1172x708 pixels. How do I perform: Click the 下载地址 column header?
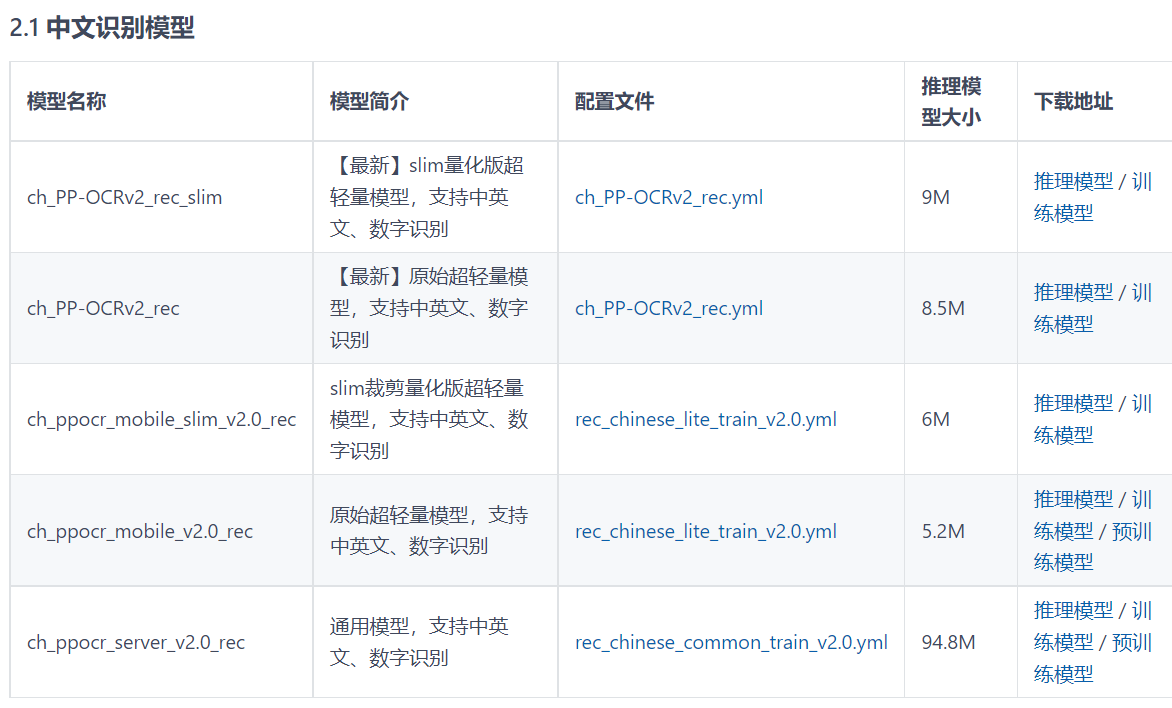click(1073, 101)
